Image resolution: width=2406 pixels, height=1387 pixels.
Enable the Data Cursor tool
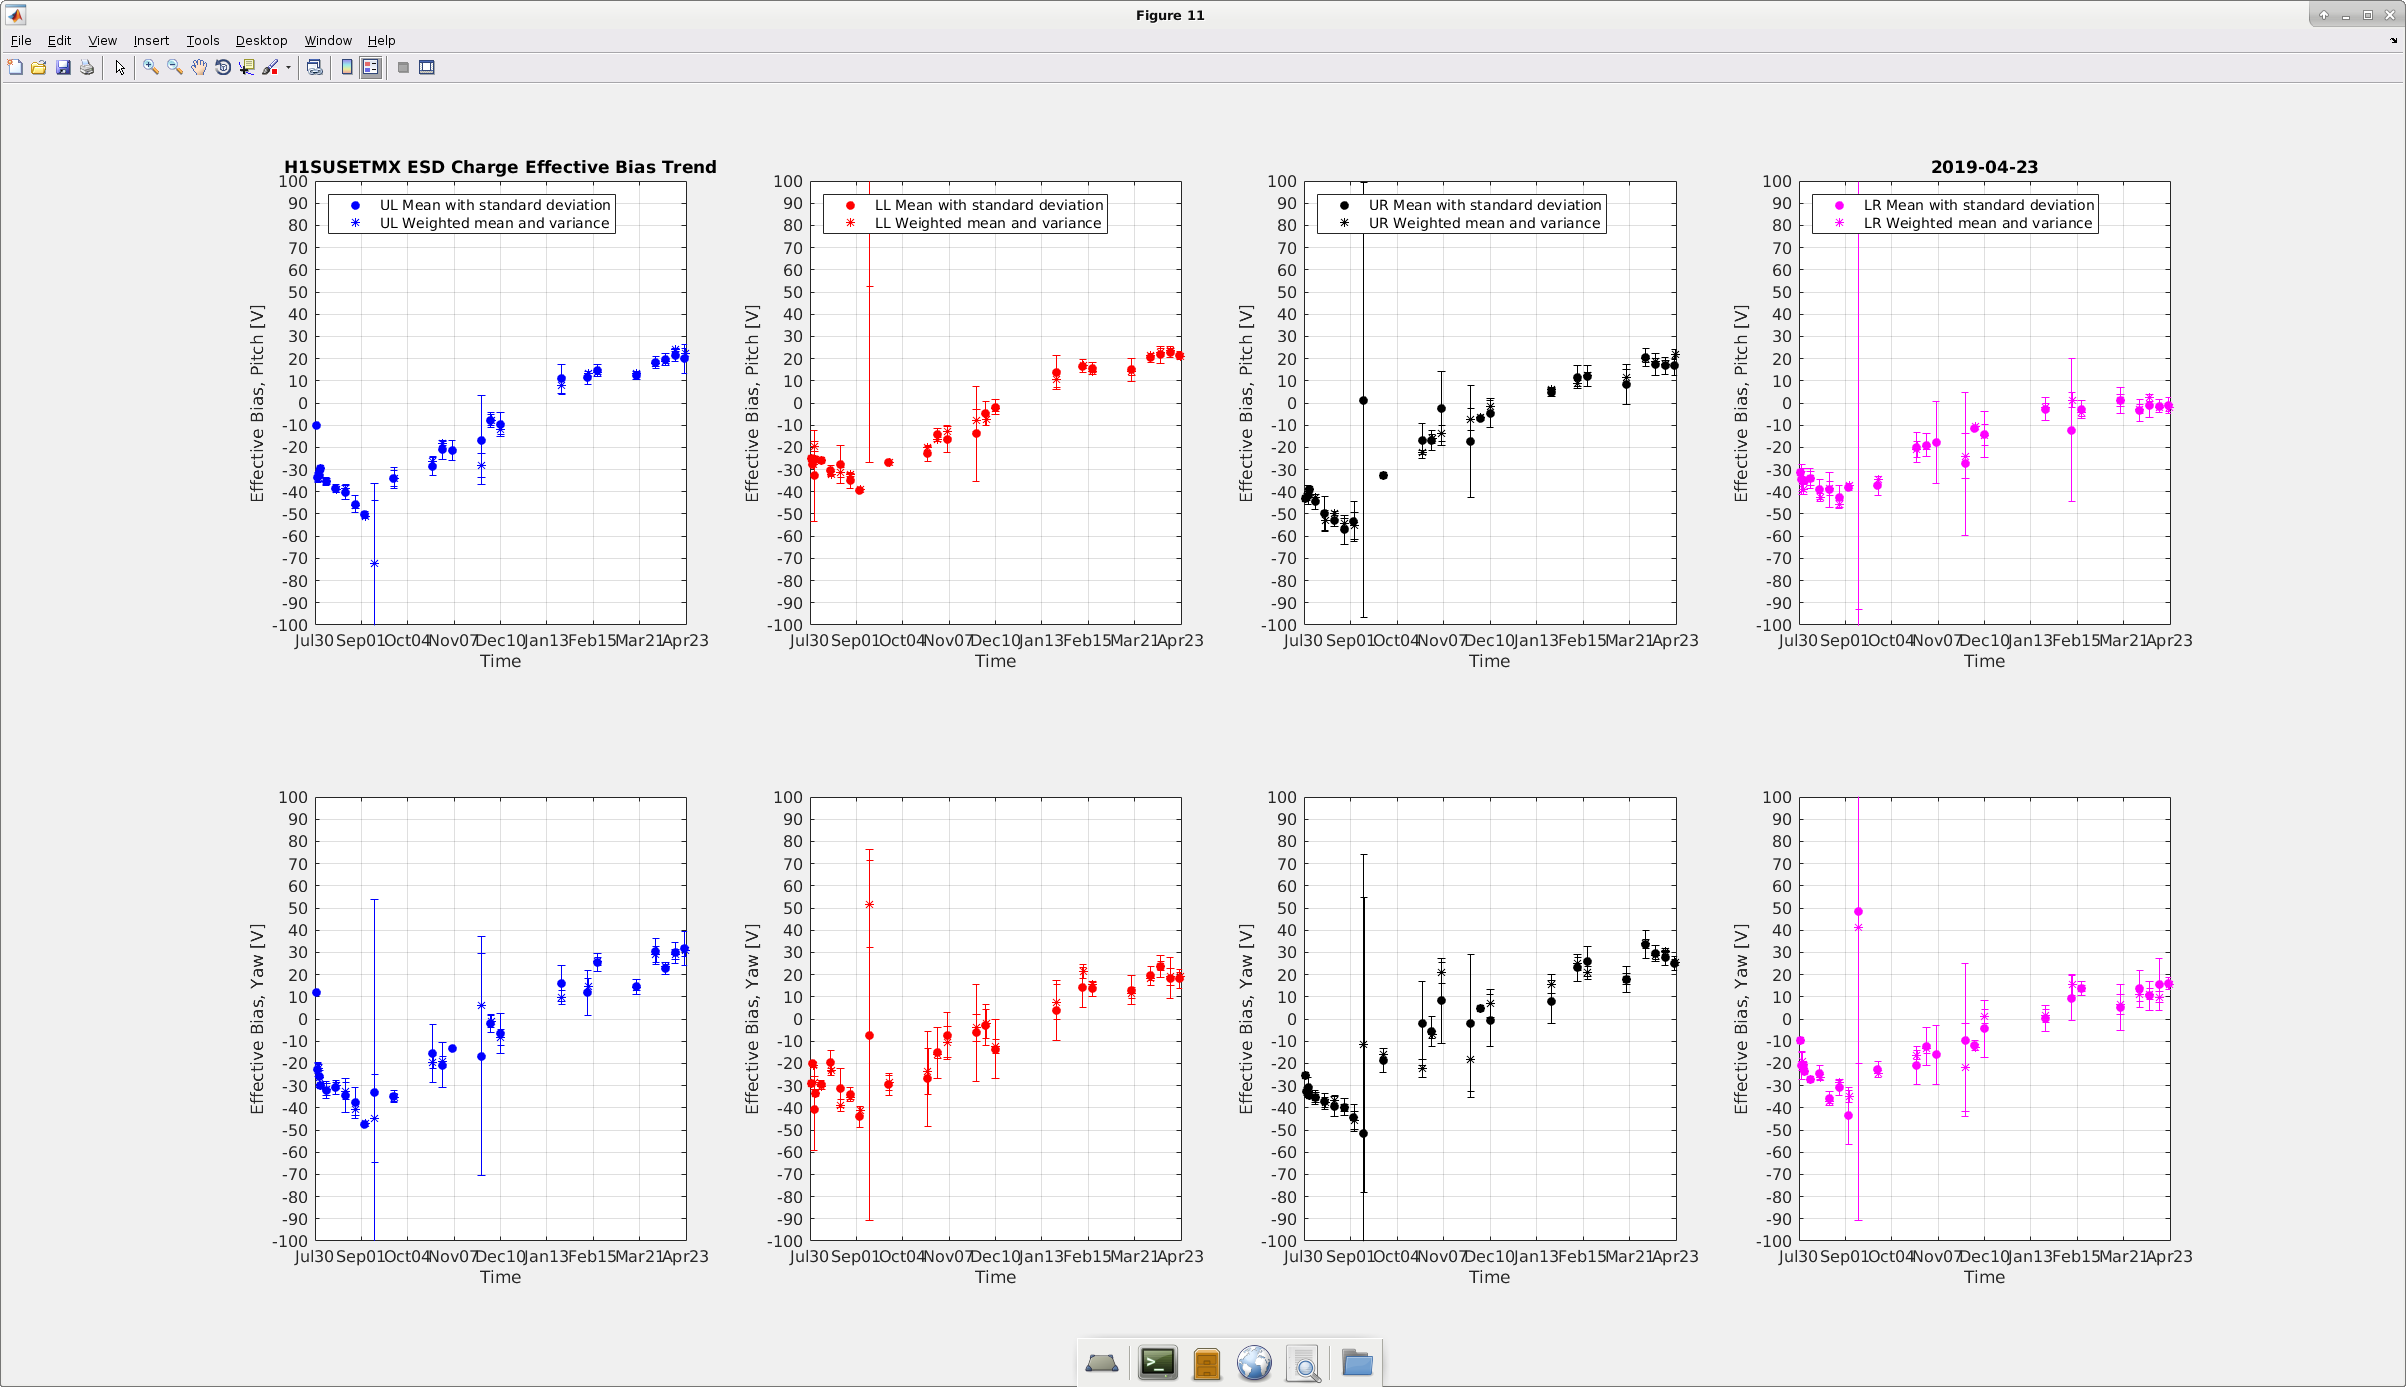tap(247, 68)
